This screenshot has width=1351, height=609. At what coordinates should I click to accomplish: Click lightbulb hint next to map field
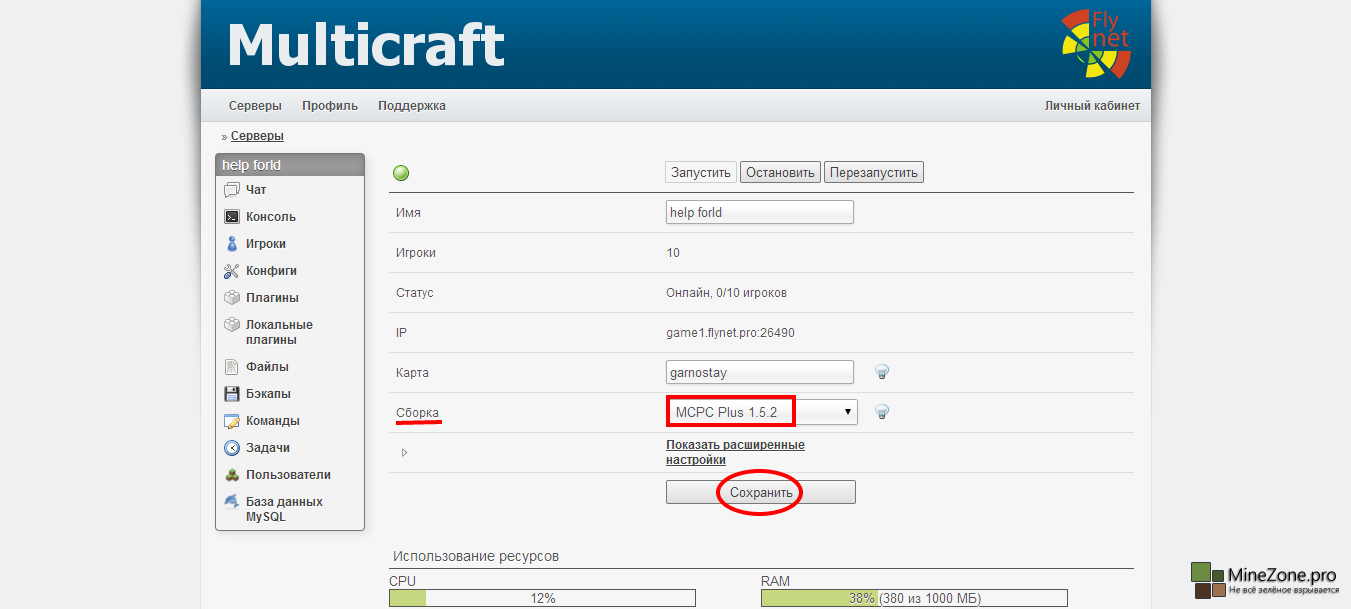[x=882, y=372]
